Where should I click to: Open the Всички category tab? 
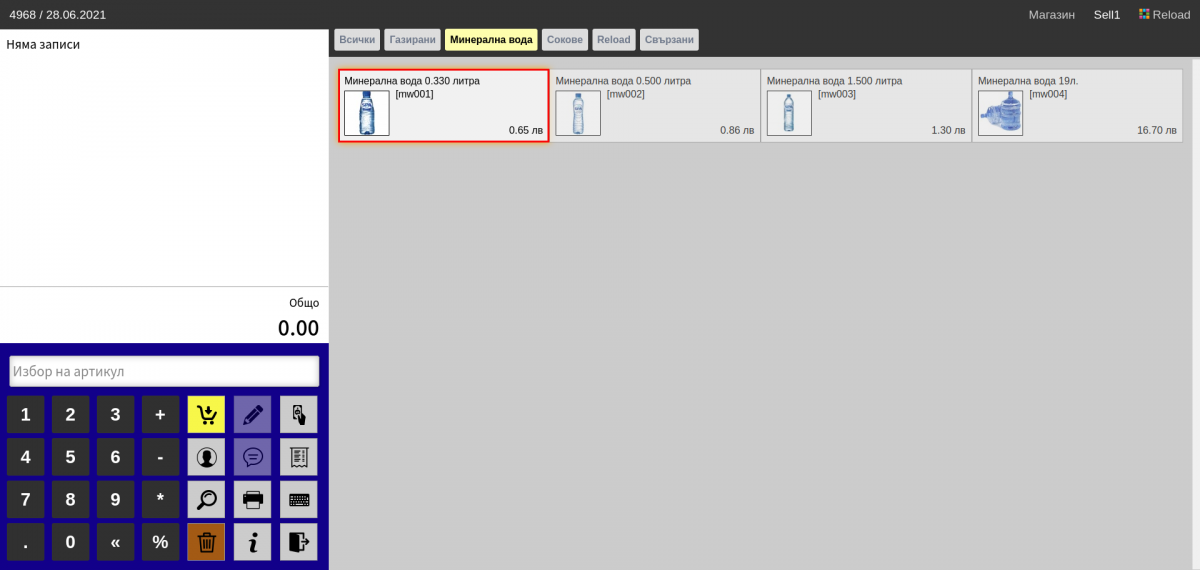click(357, 40)
